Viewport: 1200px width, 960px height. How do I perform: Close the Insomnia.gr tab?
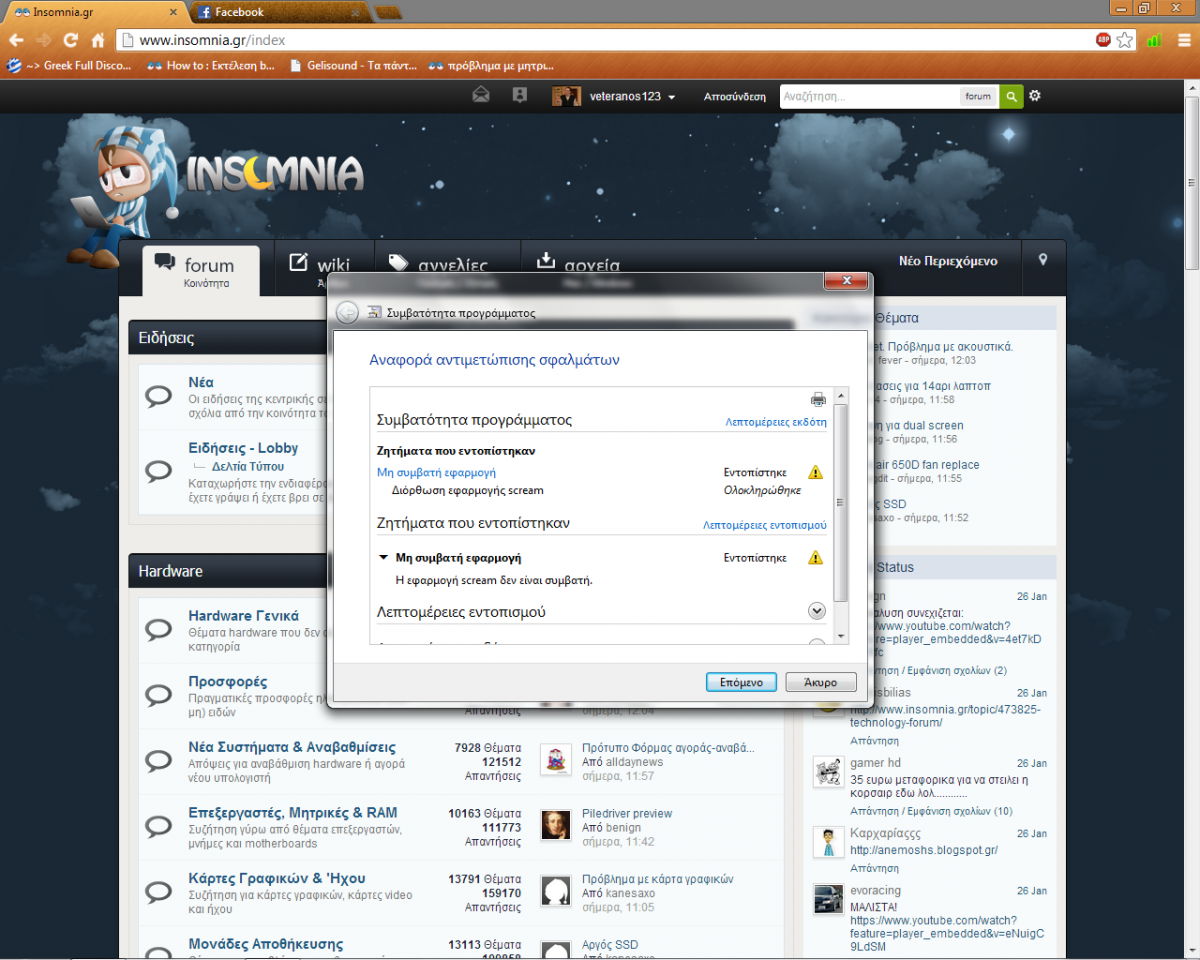(175, 12)
